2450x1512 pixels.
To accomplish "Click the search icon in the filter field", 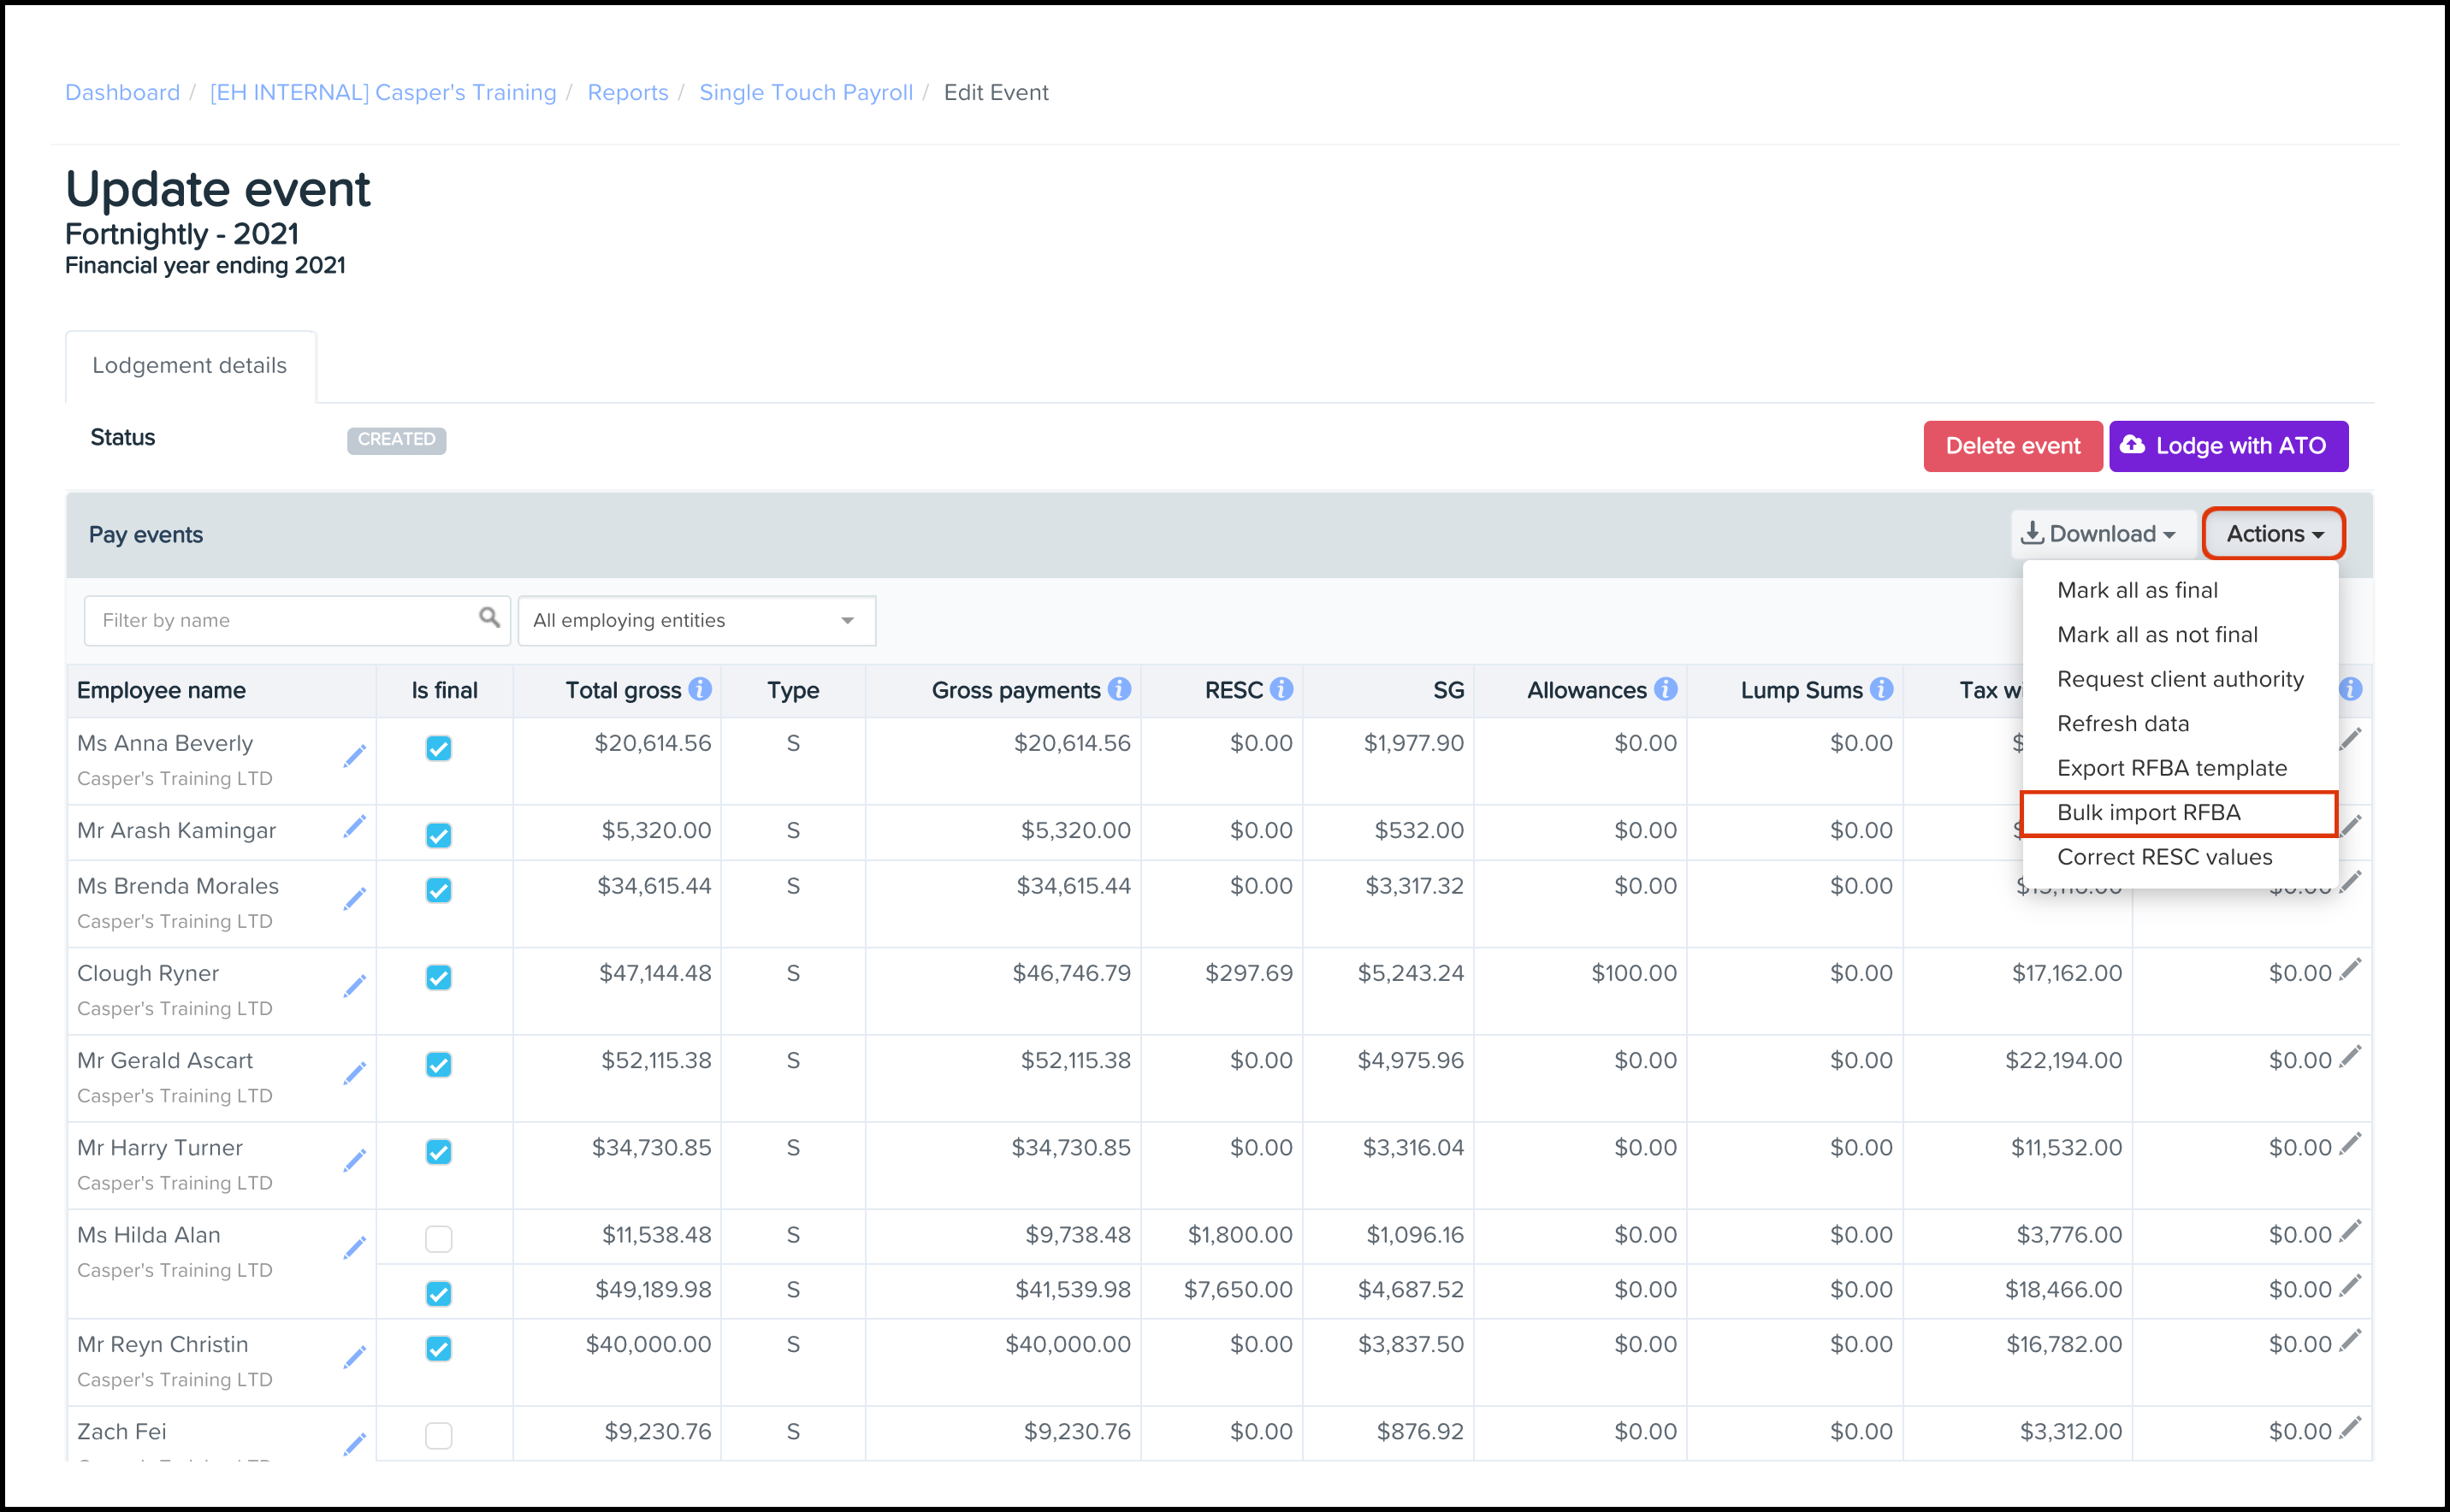I will [489, 619].
